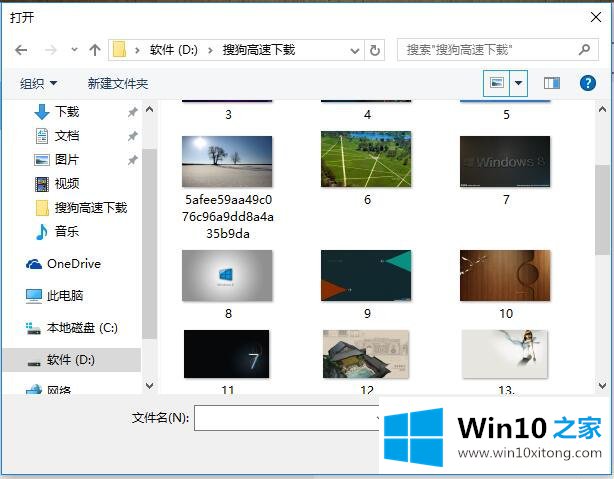The image size is (614, 479).
Task: Expand the address bar history dropdown
Action: click(x=355, y=51)
